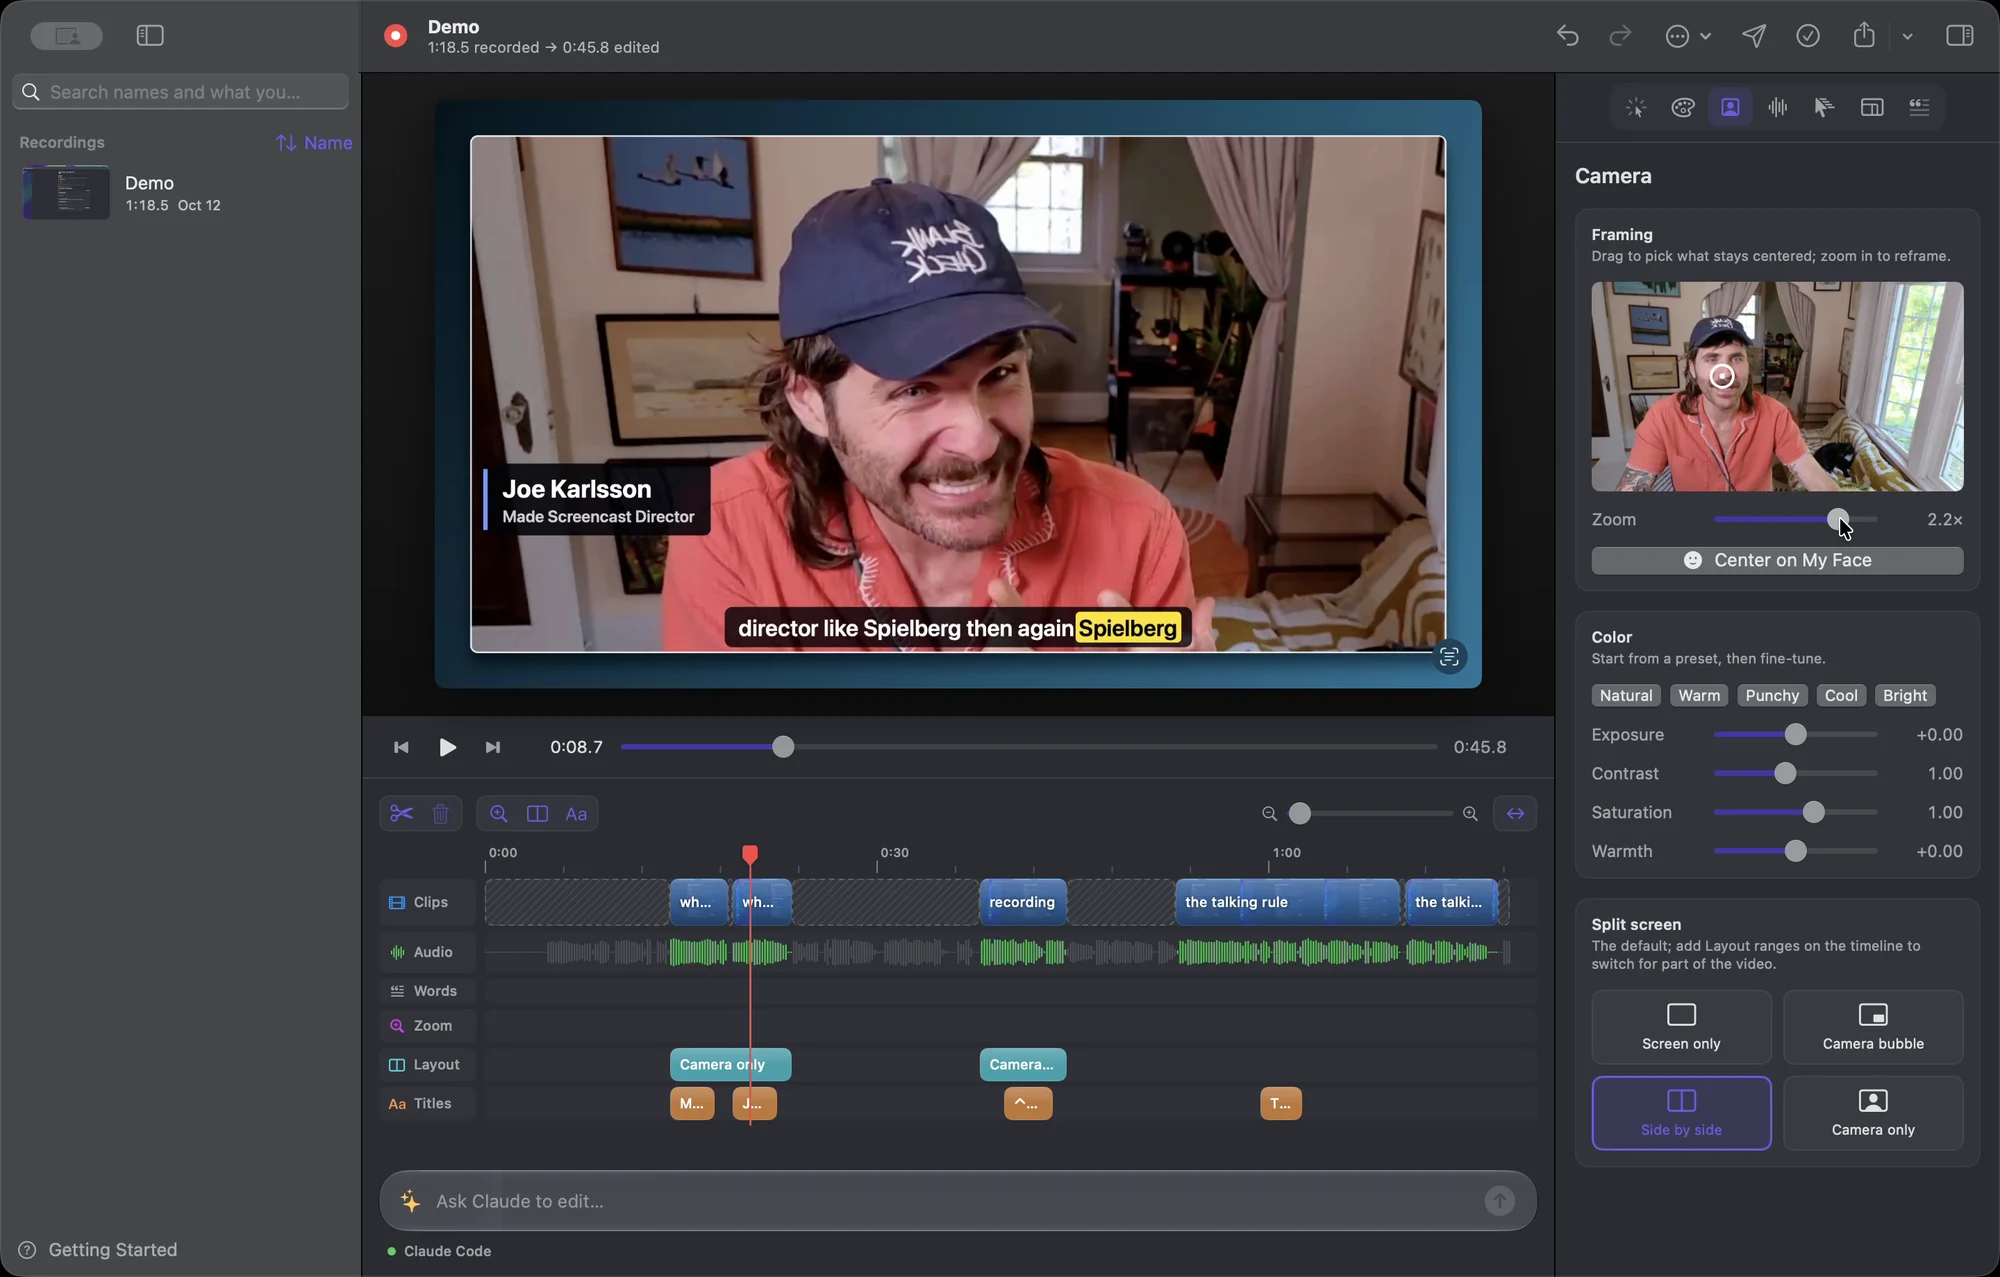Redo the last action
Screen dimensions: 2000x1277
click(1620, 36)
